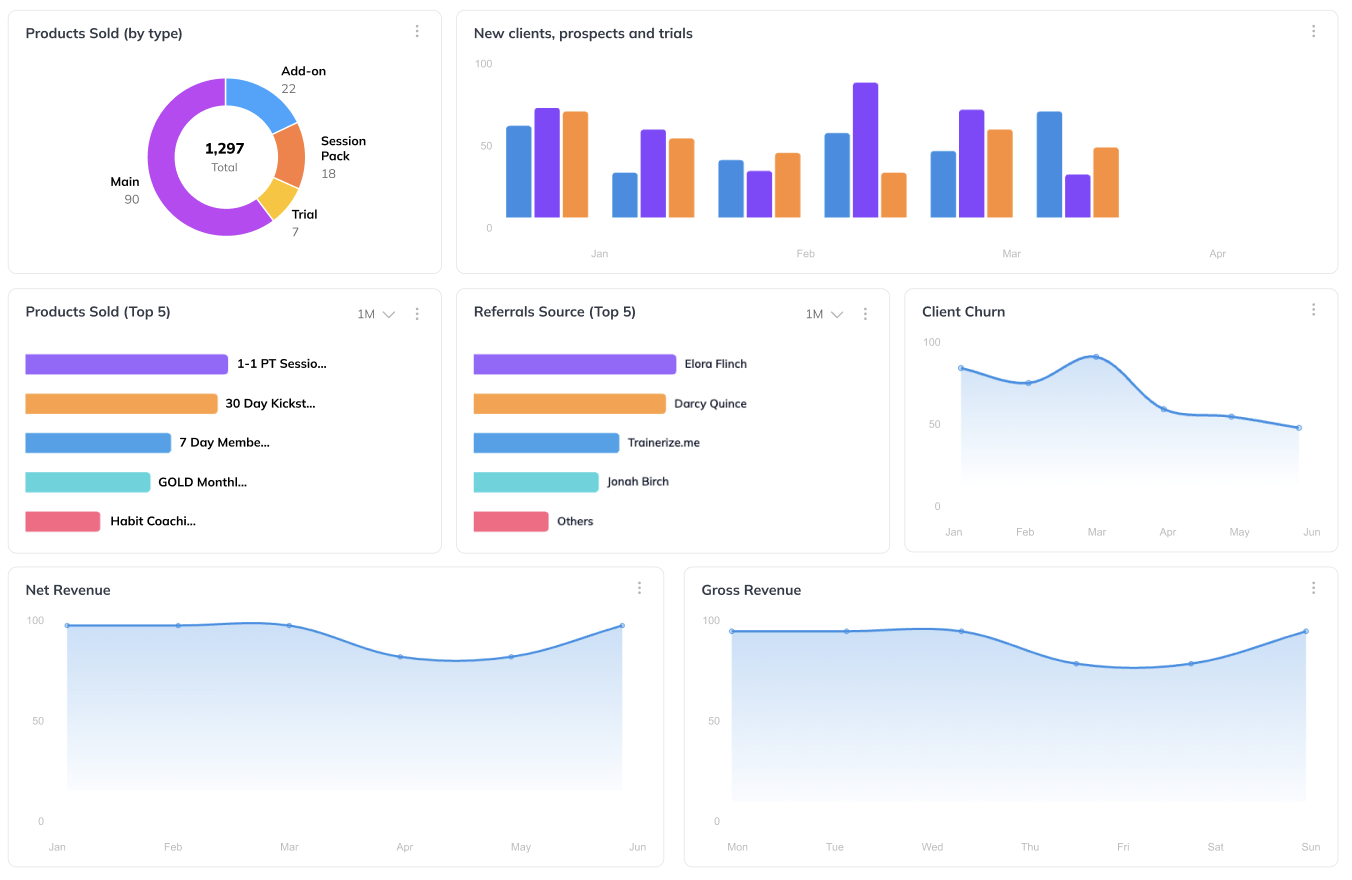Select the blue Add-on donut segment

coord(259,98)
